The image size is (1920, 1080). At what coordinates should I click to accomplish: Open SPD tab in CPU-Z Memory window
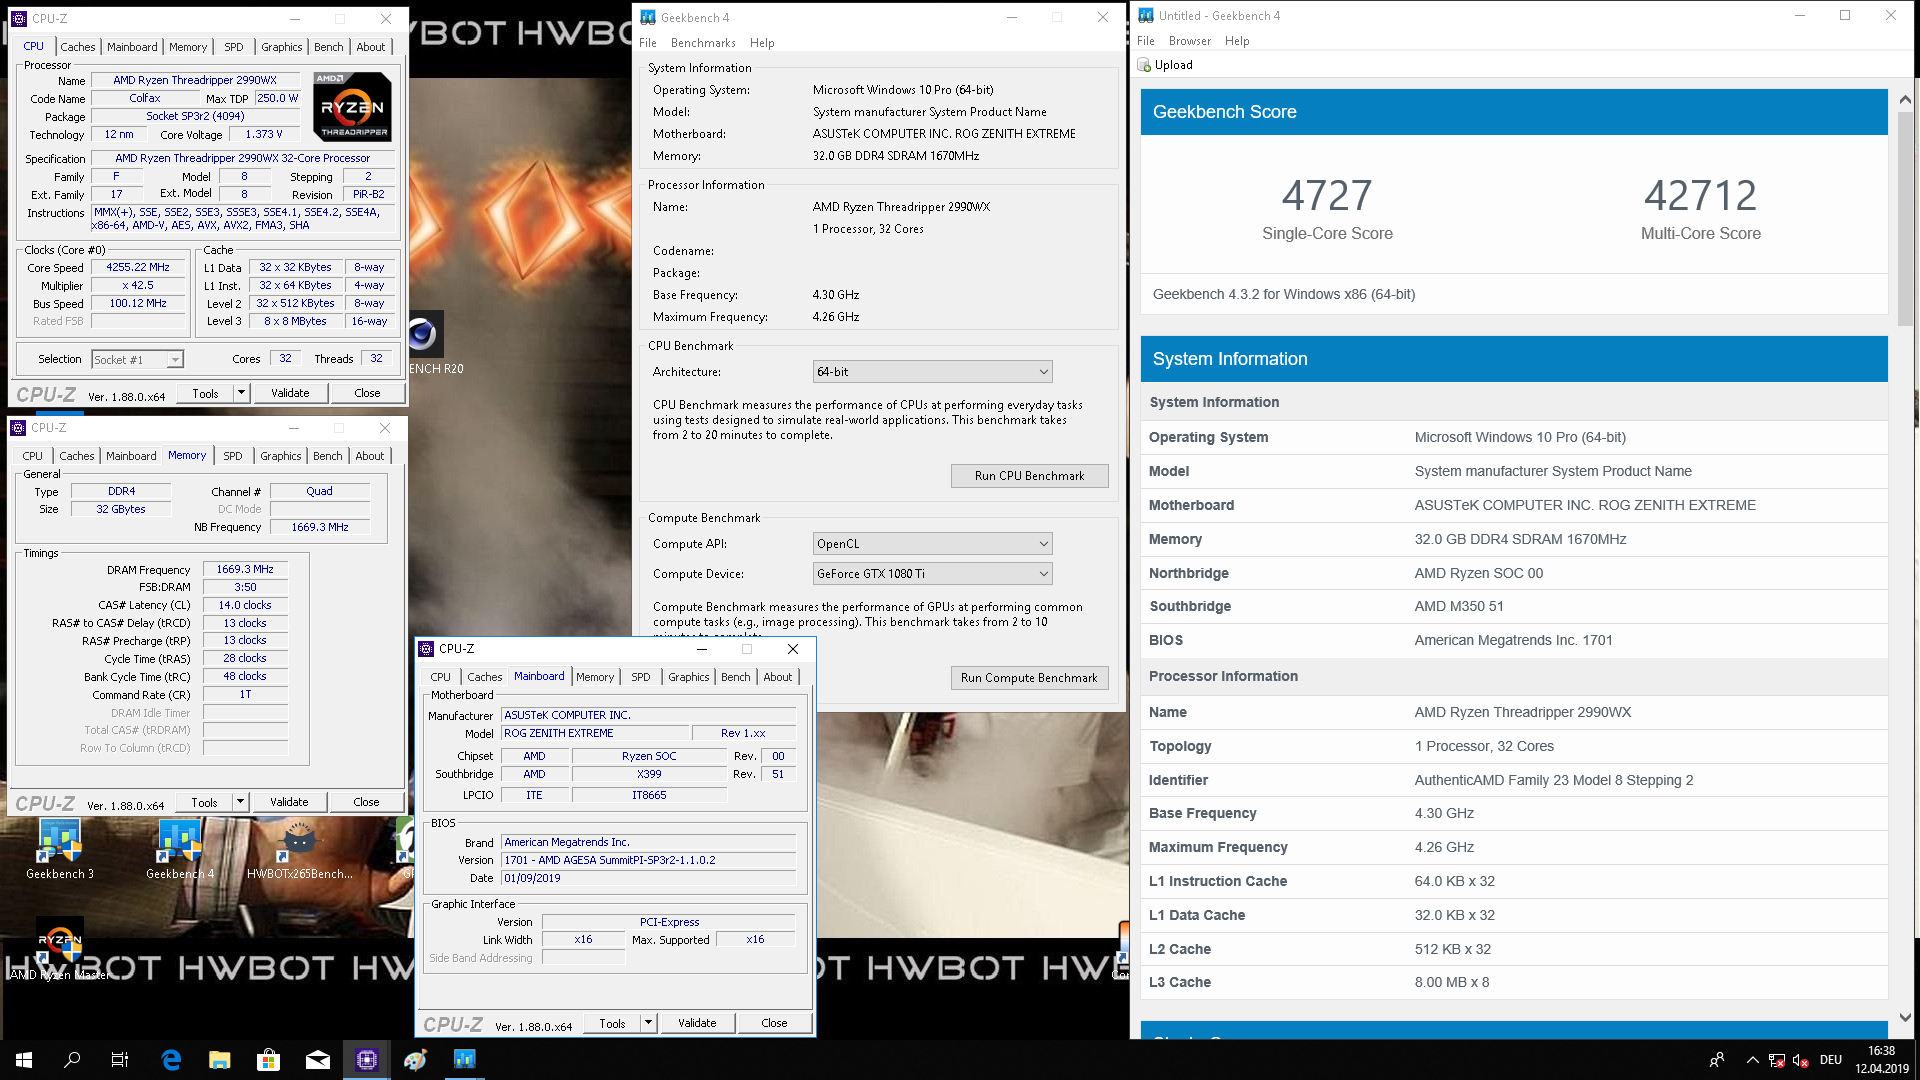tap(233, 456)
